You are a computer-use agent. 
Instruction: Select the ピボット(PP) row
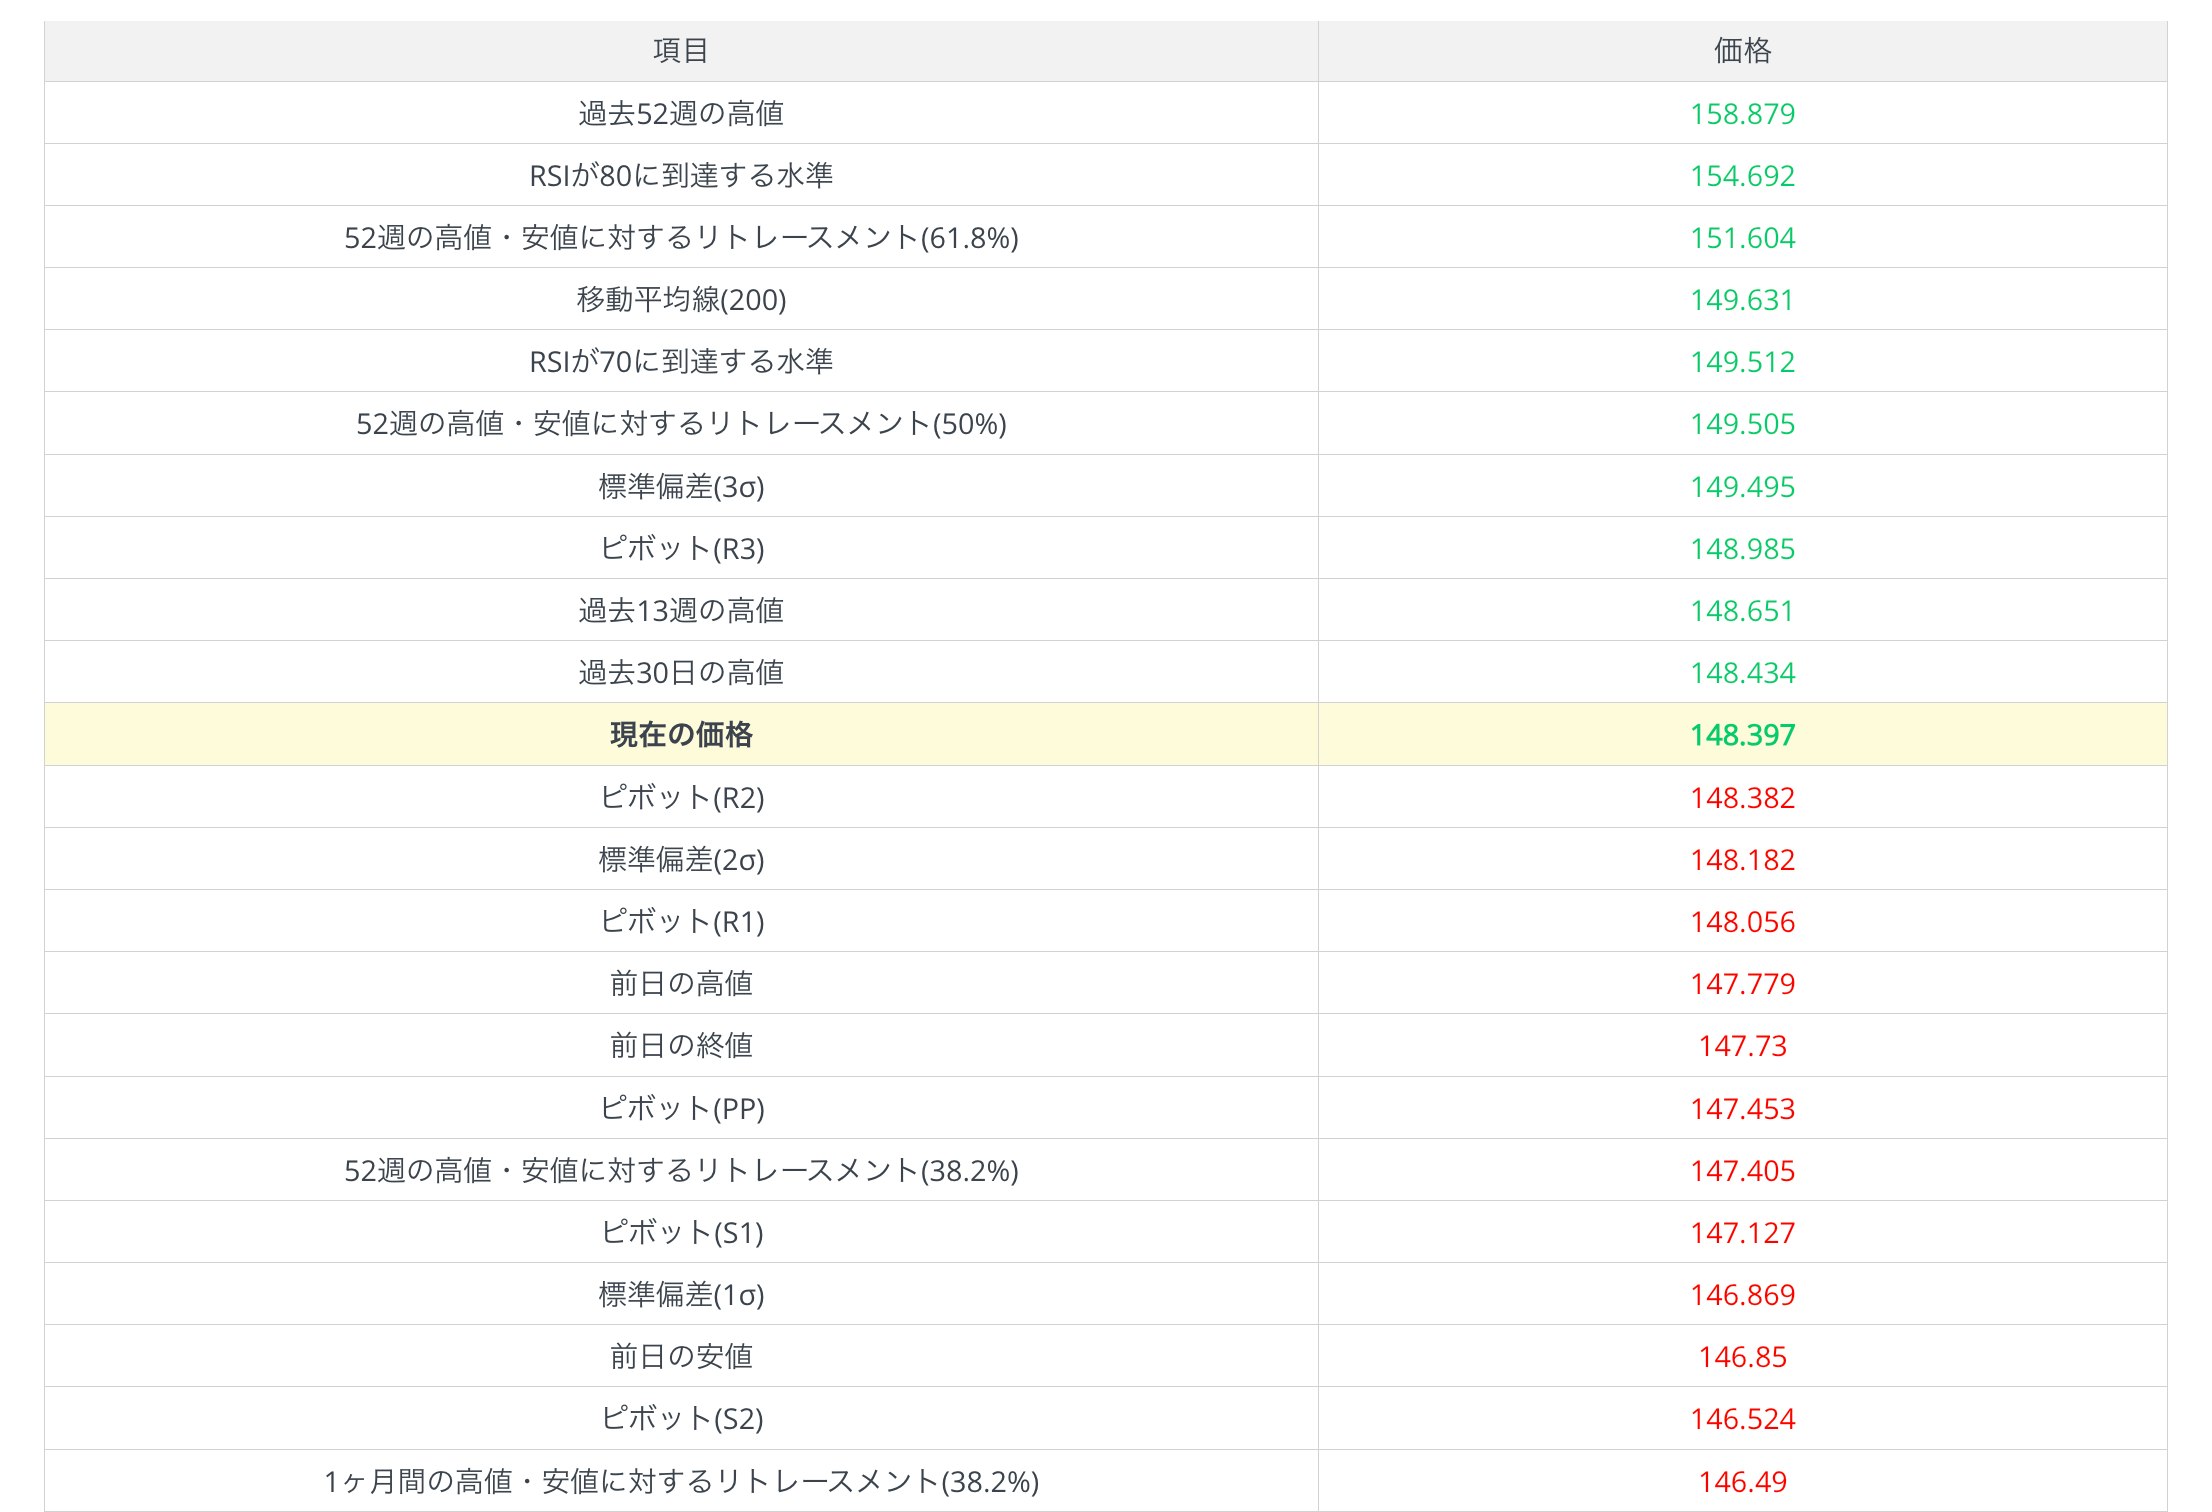(681, 1108)
